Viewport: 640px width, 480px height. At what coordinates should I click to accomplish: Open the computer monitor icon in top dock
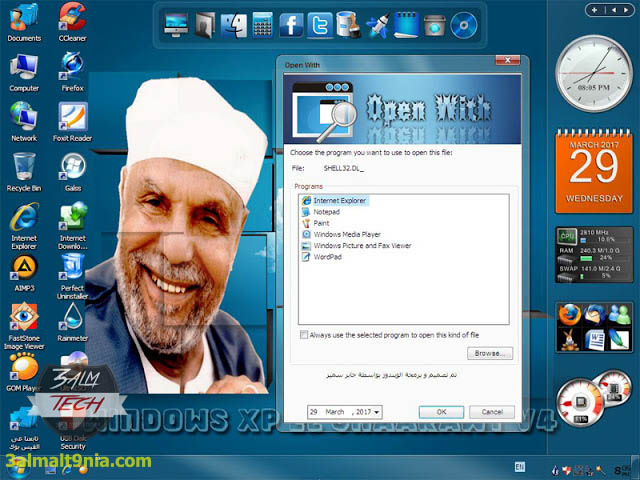[176, 25]
